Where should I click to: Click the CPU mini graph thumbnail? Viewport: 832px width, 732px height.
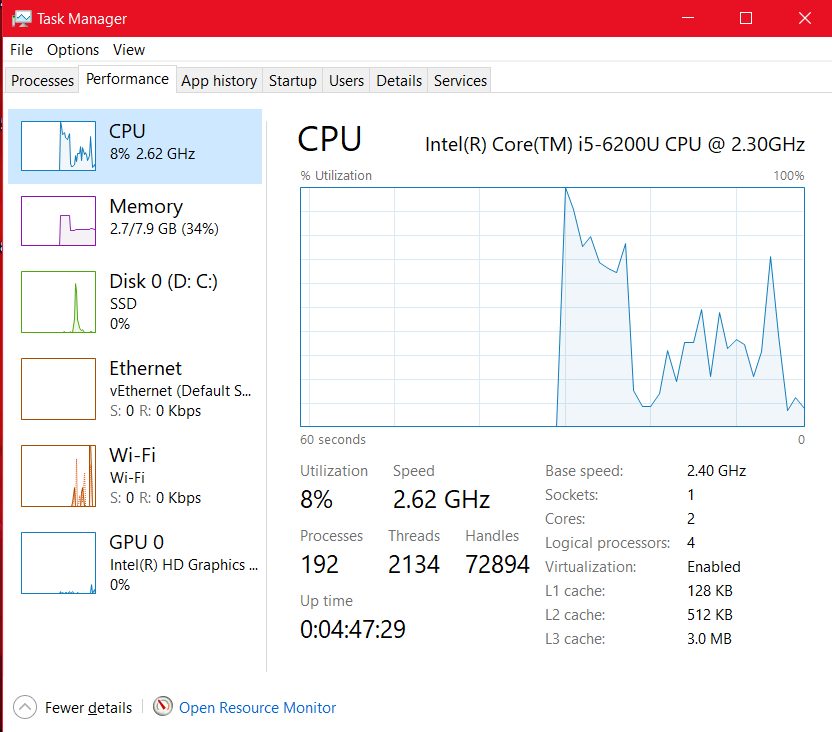(58, 146)
